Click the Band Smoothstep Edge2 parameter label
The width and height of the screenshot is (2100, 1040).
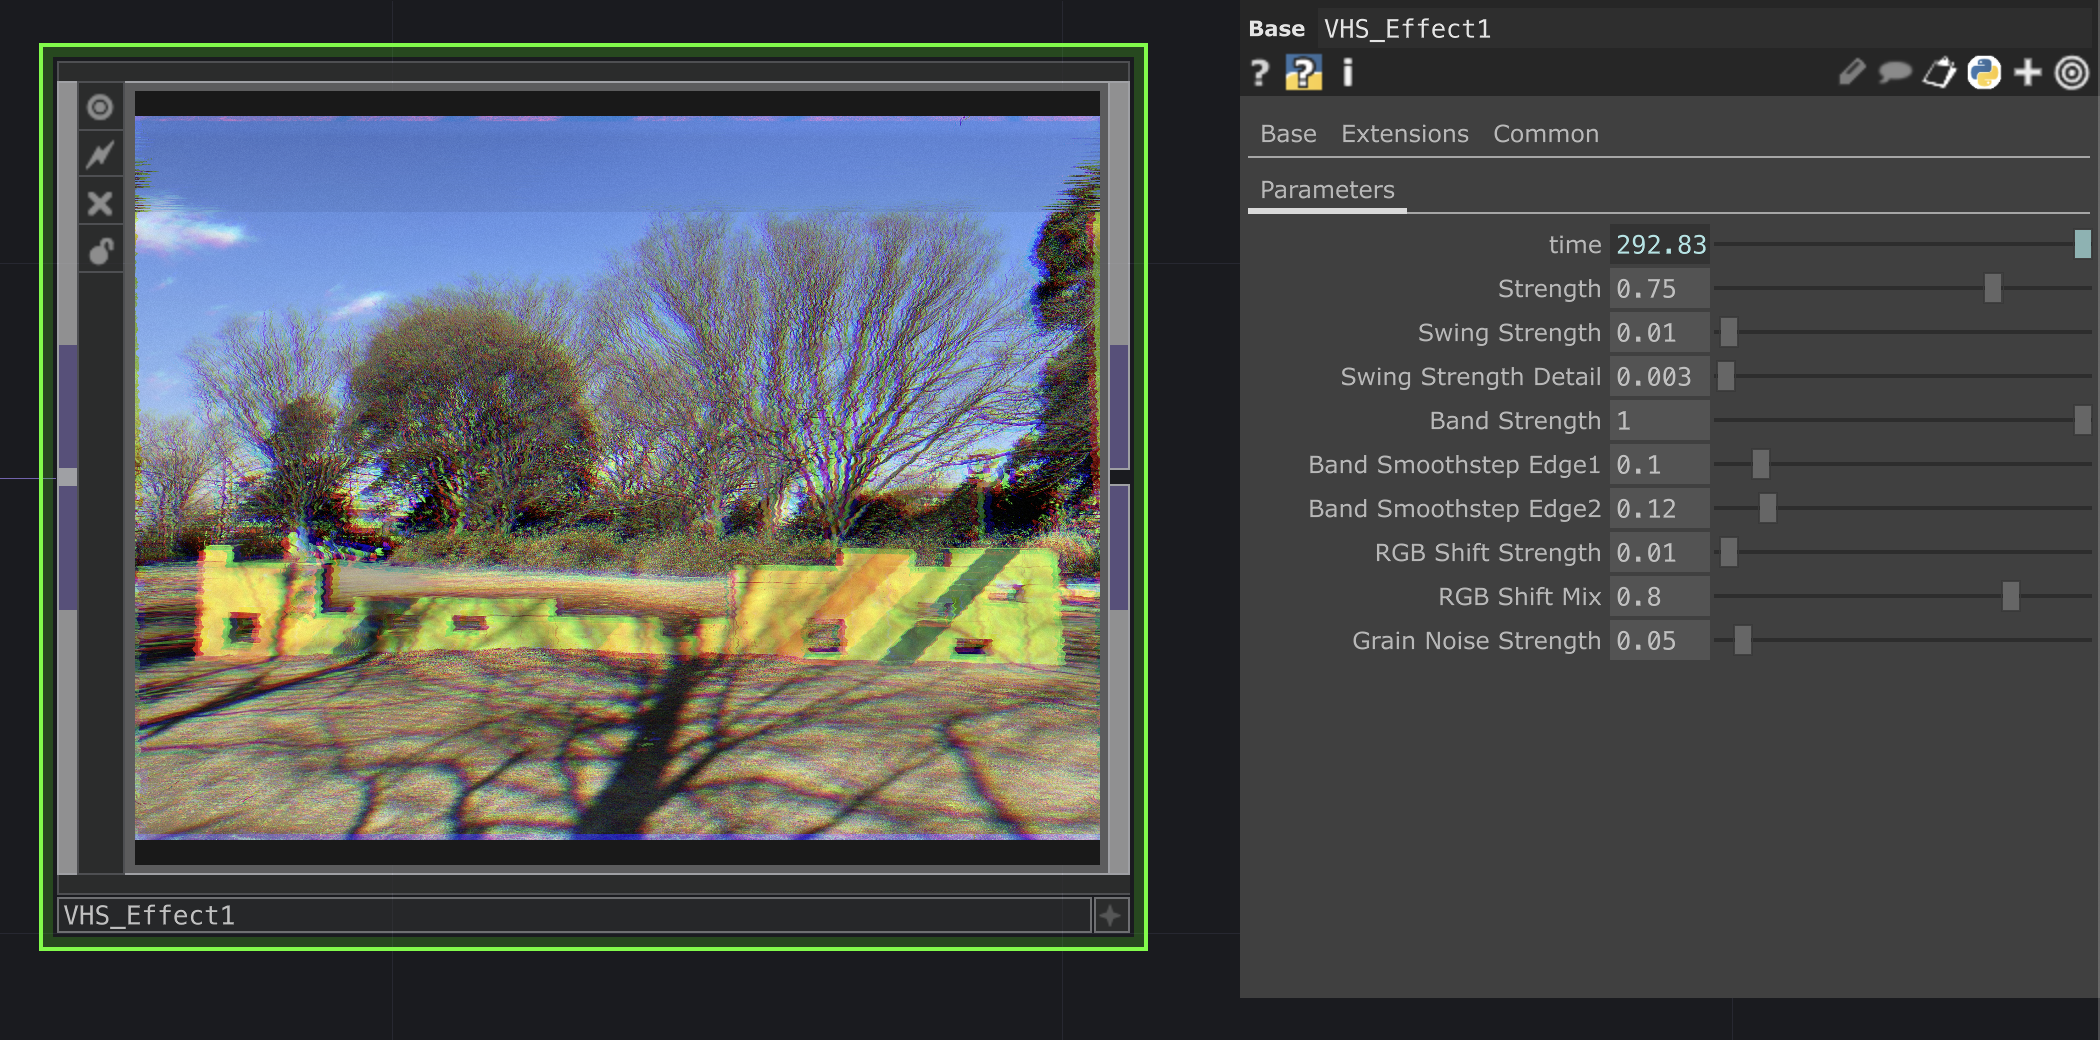[1454, 509]
